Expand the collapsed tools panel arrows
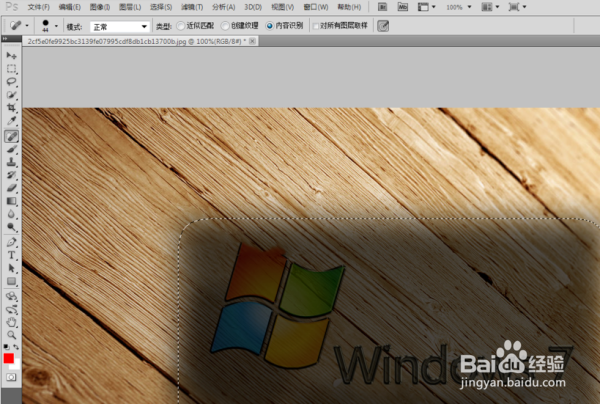 [x=5, y=38]
